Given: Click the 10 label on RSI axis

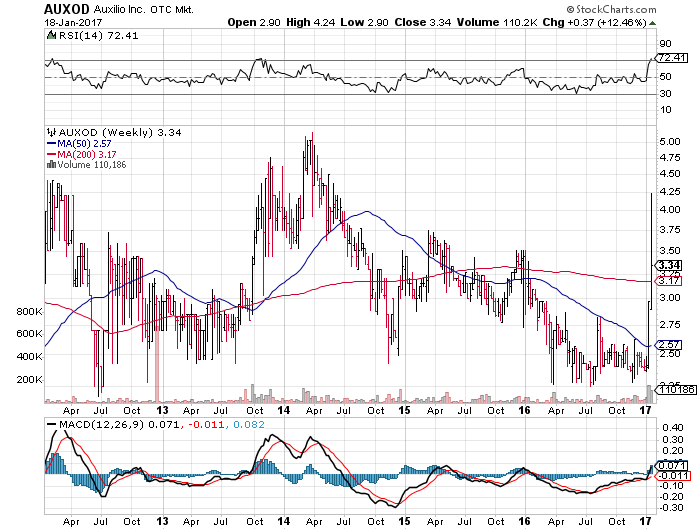Looking at the screenshot, I should click(665, 110).
